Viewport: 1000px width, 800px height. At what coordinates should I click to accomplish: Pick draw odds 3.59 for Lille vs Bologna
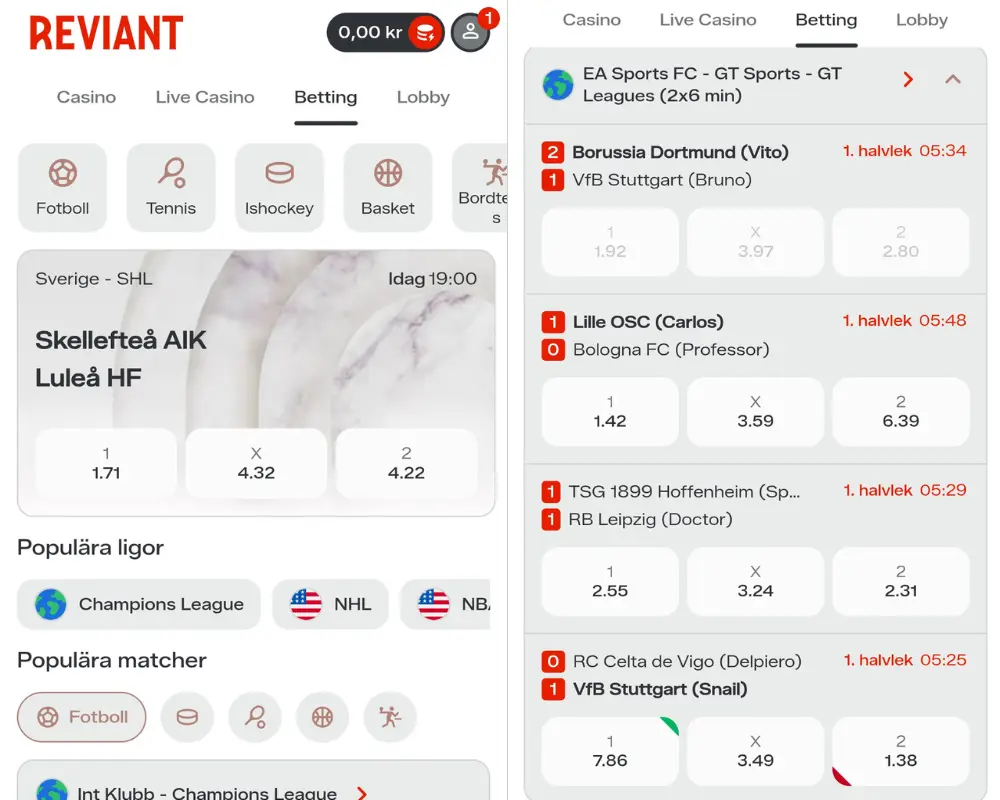755,411
